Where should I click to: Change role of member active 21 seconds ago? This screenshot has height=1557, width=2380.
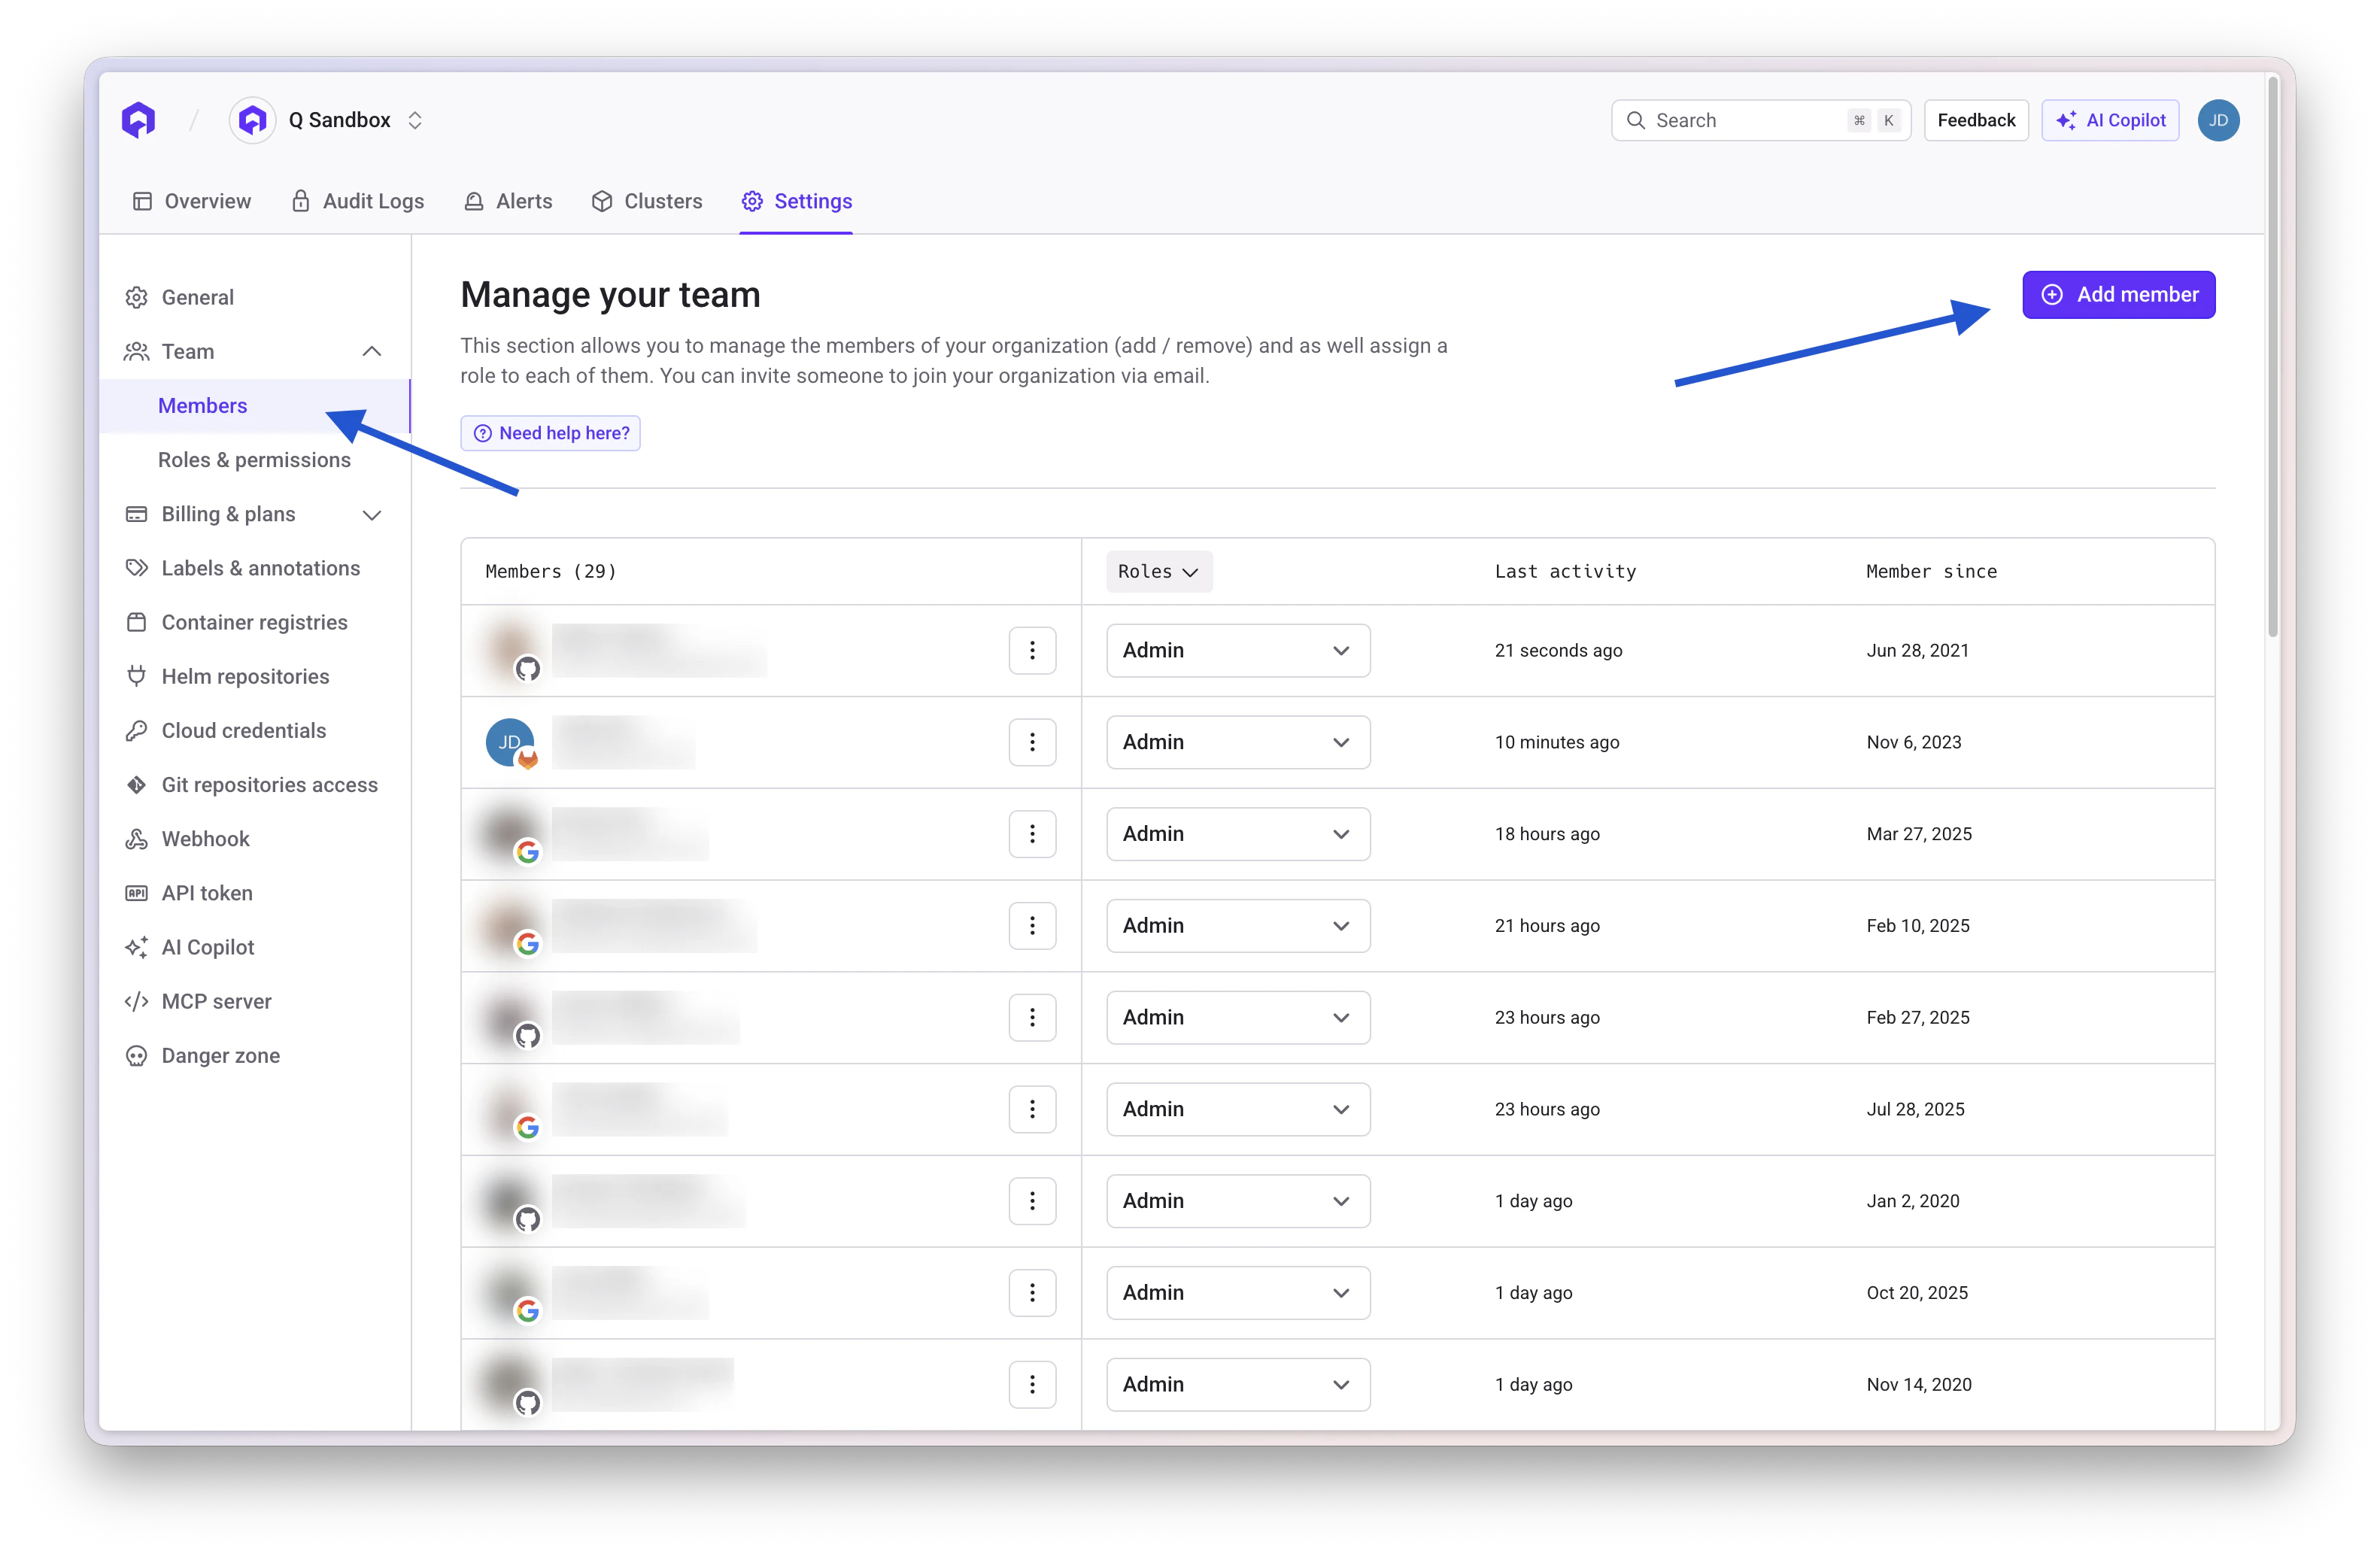(1238, 650)
